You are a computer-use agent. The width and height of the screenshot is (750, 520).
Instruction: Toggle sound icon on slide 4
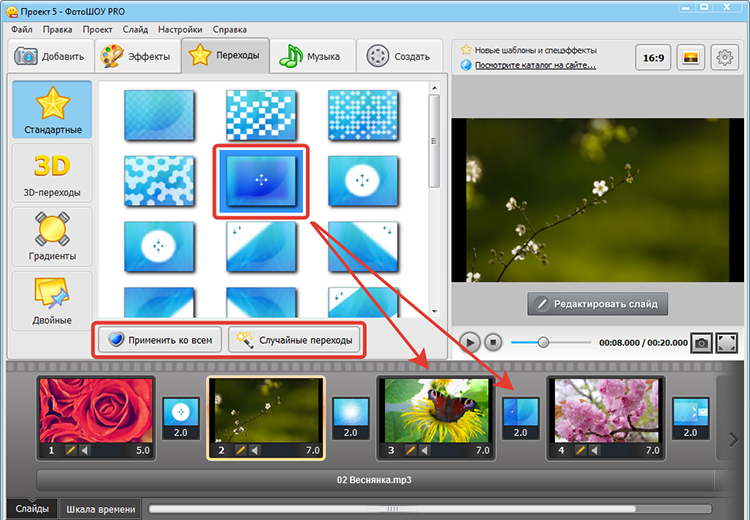(x=595, y=450)
